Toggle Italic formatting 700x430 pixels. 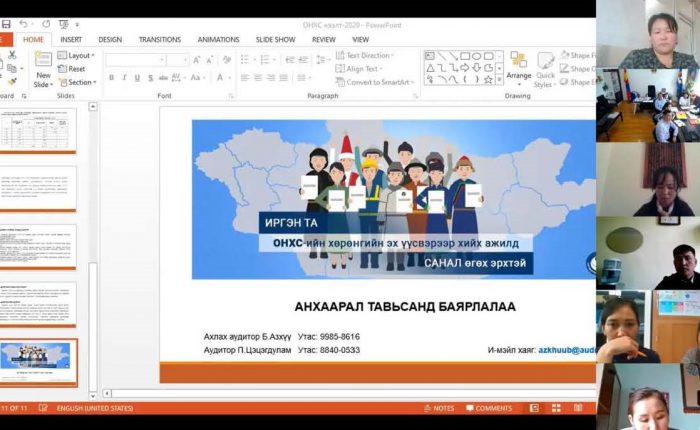124,78
